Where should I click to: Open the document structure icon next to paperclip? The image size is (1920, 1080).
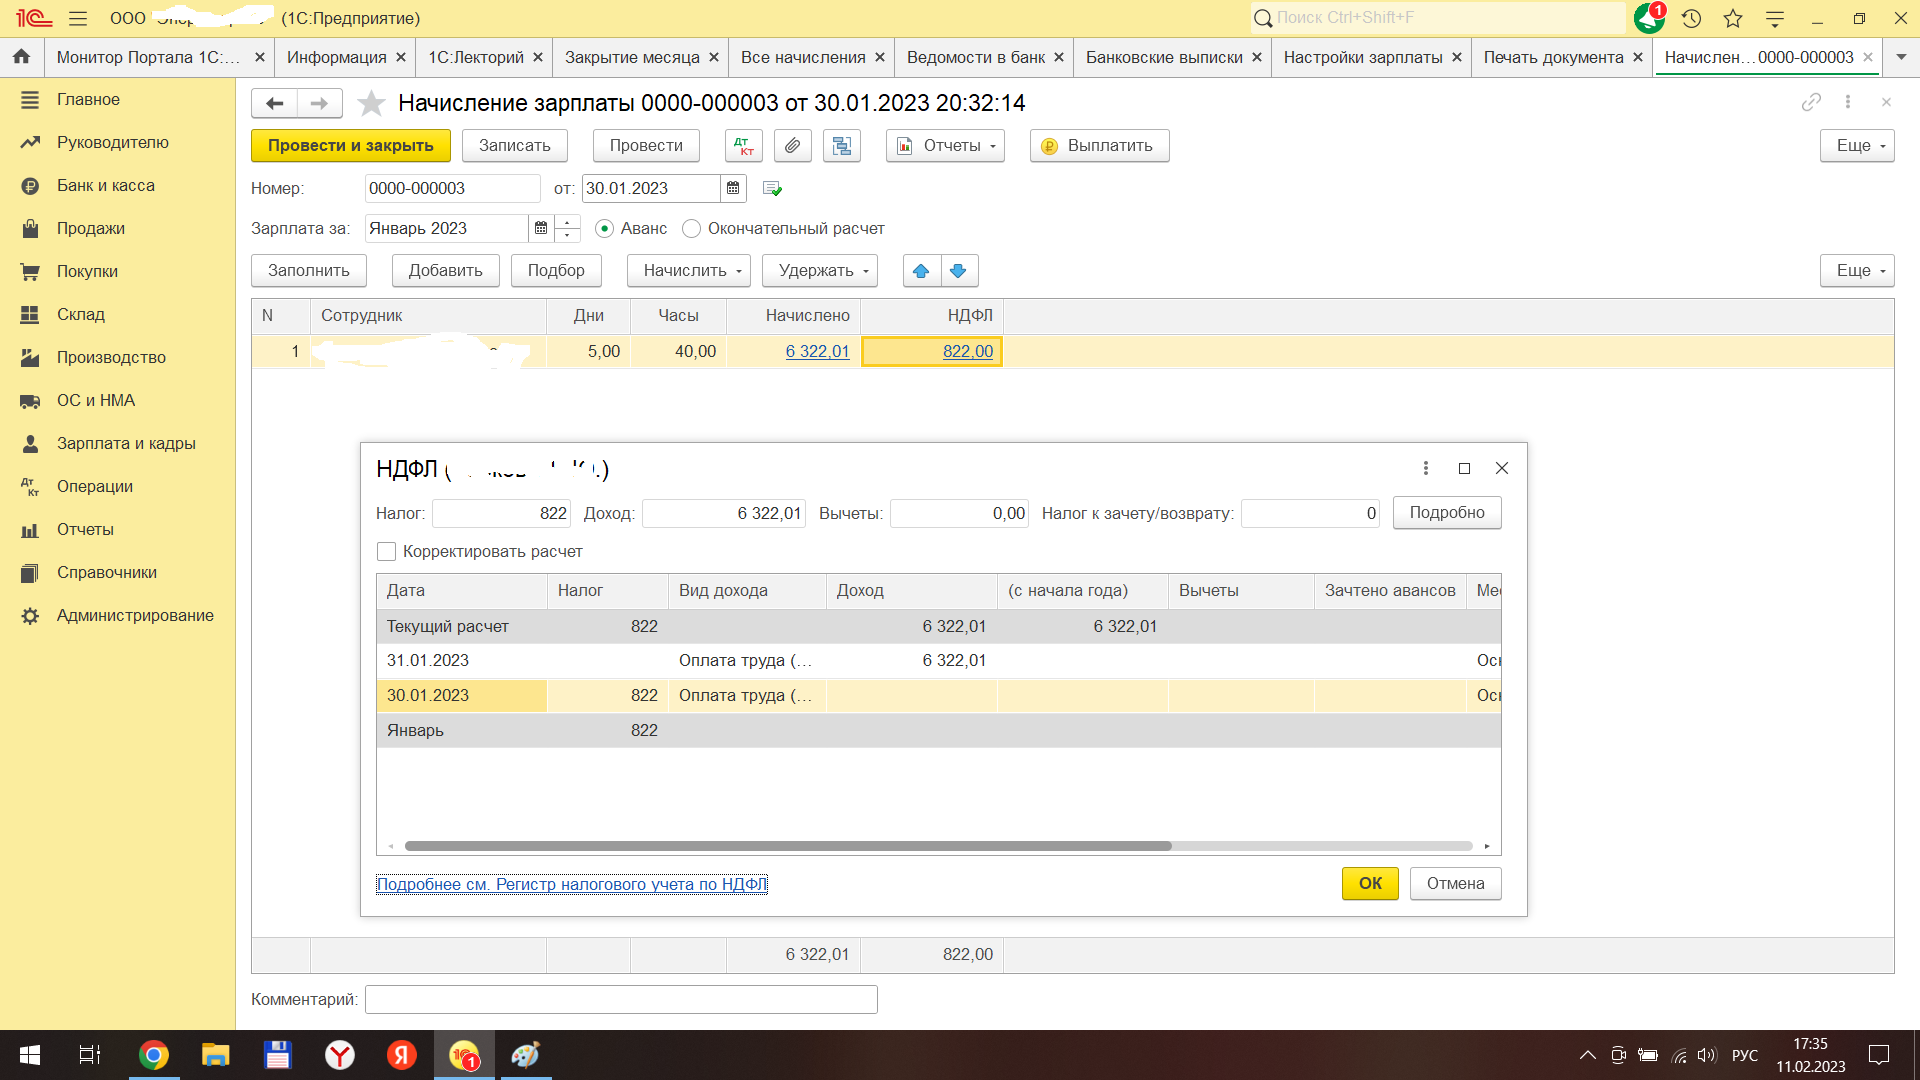[841, 146]
